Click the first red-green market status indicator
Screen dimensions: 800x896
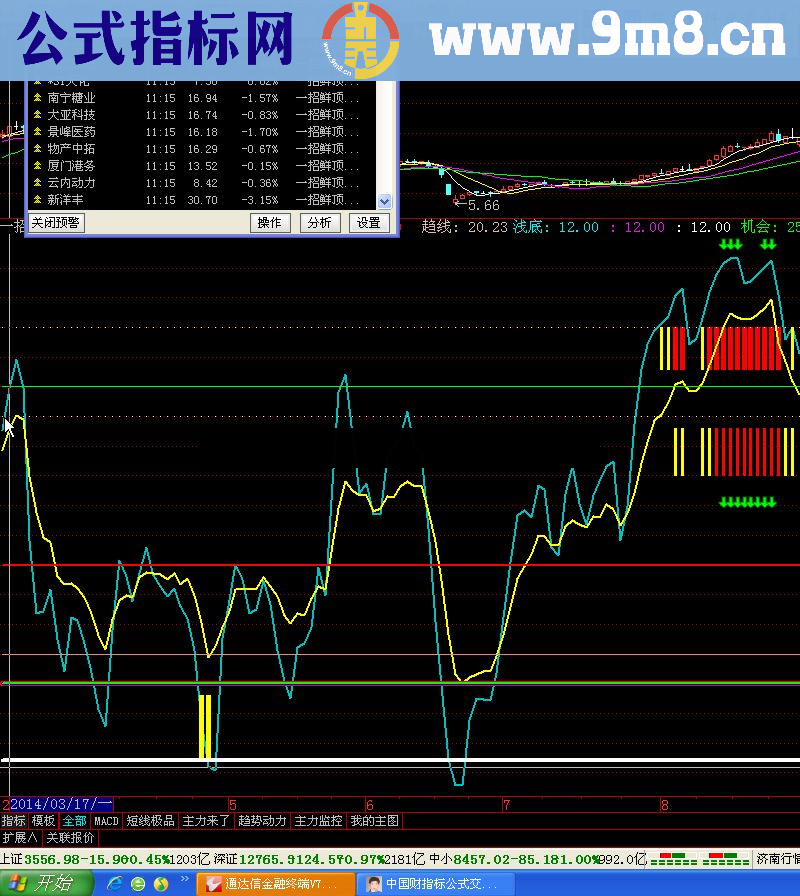667,859
